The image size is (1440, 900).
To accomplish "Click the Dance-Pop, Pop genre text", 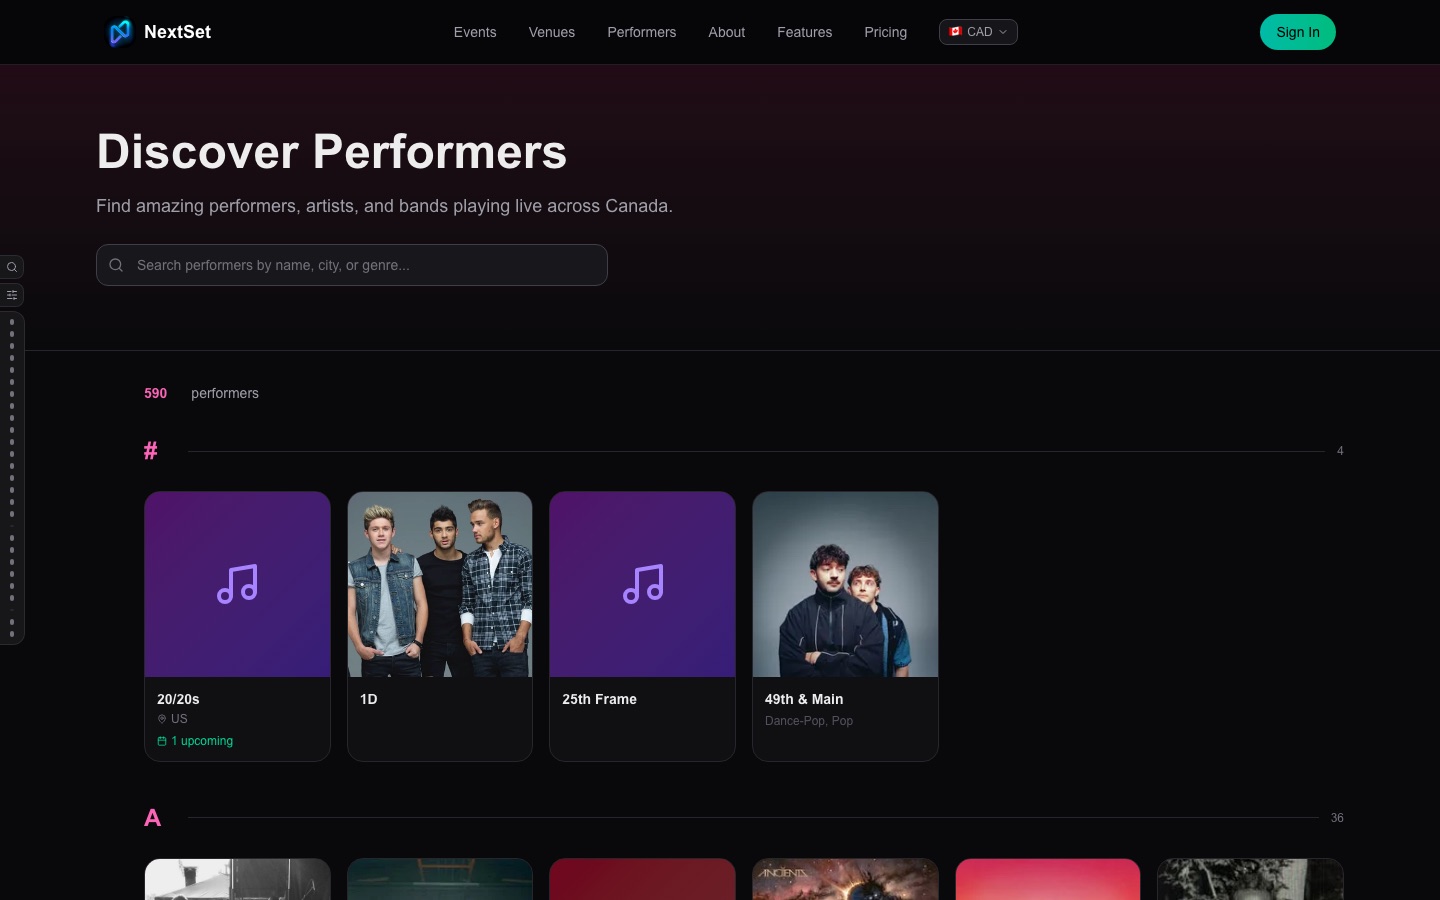I will pyautogui.click(x=809, y=721).
